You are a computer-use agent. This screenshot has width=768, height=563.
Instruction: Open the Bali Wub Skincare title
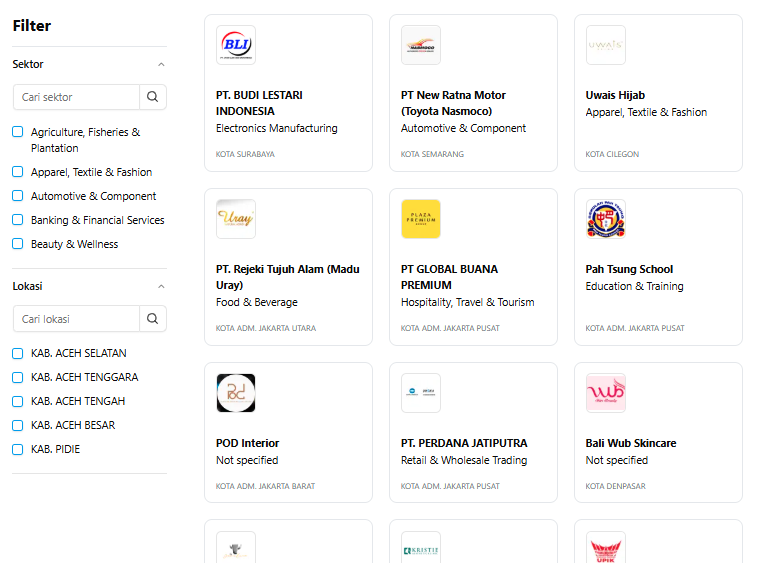(x=631, y=443)
